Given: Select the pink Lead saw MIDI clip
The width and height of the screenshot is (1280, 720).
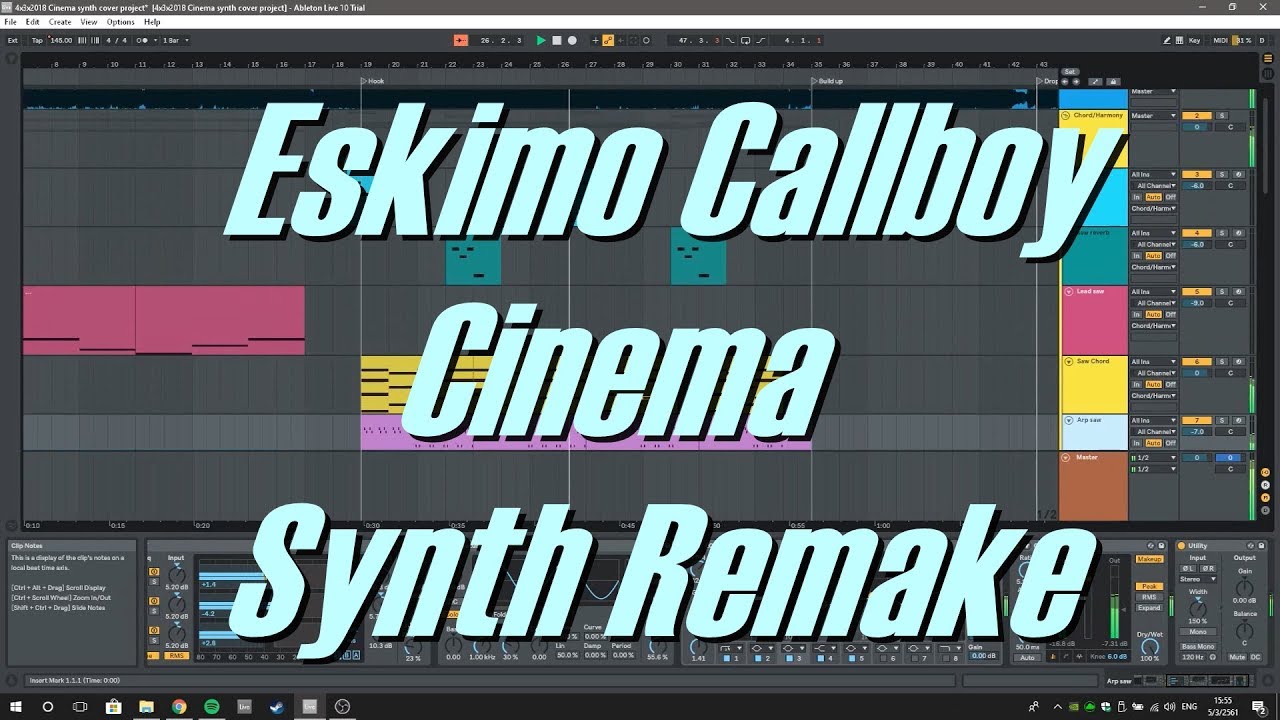Looking at the screenshot, I should (164, 320).
